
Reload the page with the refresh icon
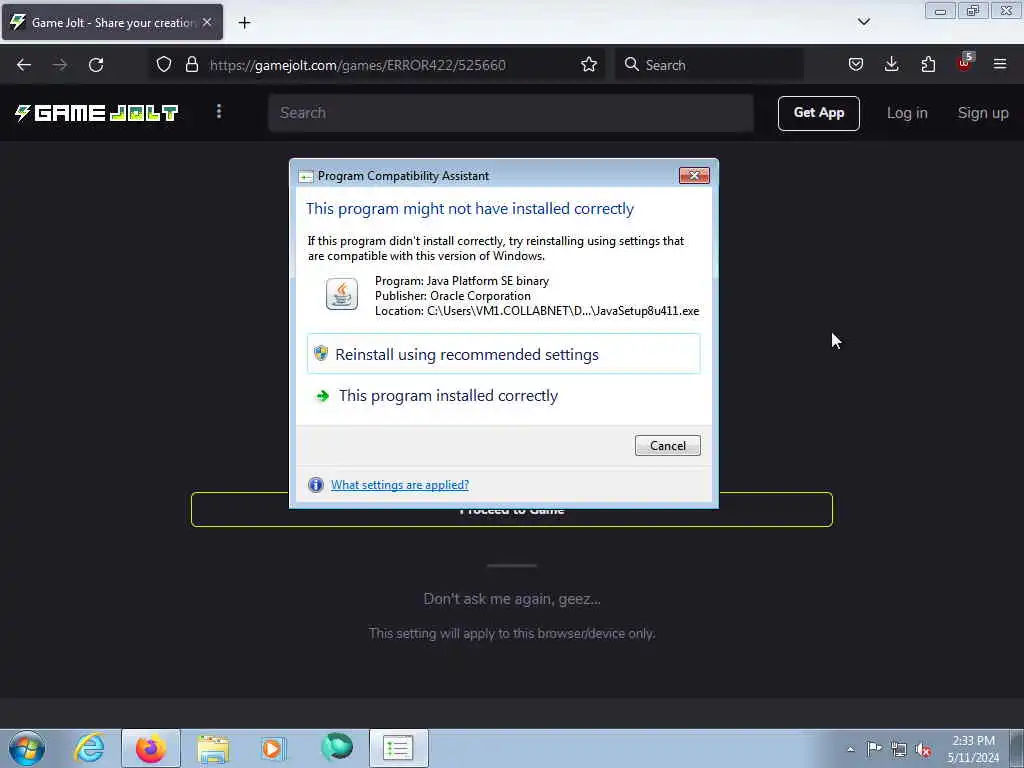coord(96,65)
